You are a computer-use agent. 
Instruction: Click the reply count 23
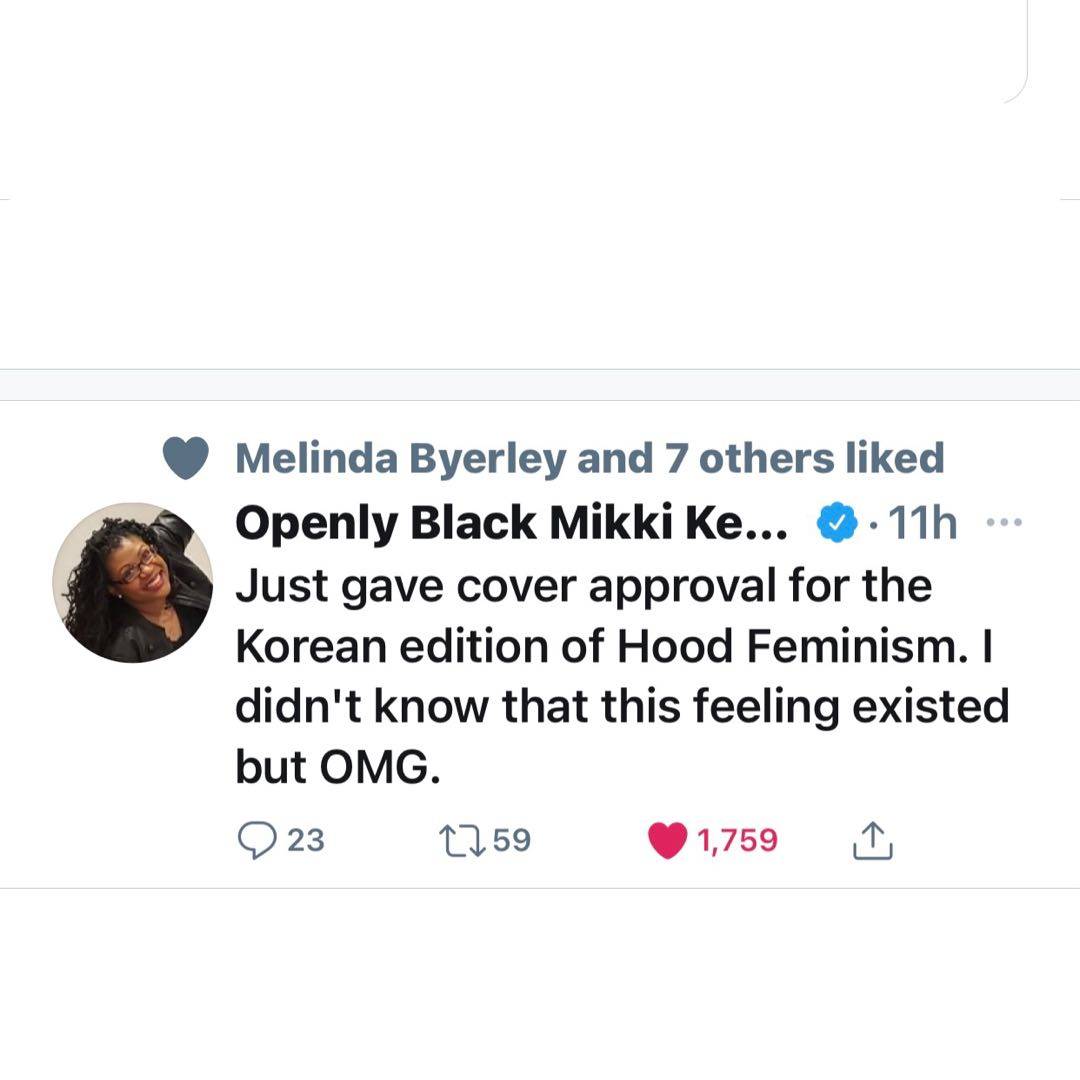[x=305, y=840]
